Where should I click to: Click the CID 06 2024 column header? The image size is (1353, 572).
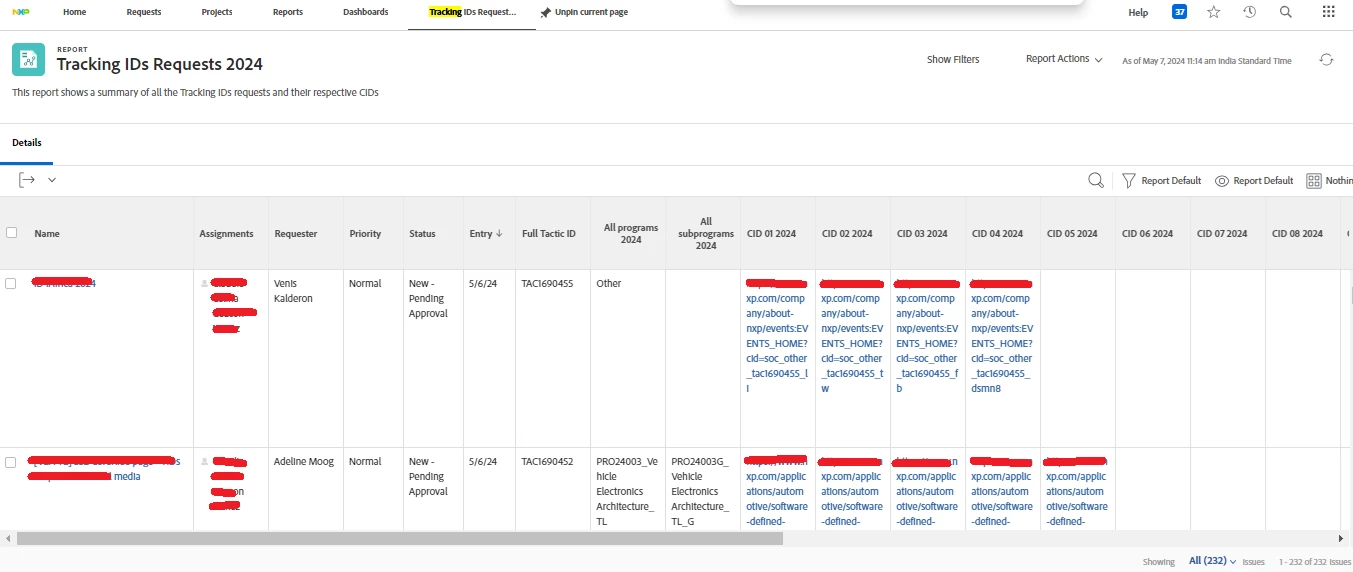pyautogui.click(x=1147, y=234)
